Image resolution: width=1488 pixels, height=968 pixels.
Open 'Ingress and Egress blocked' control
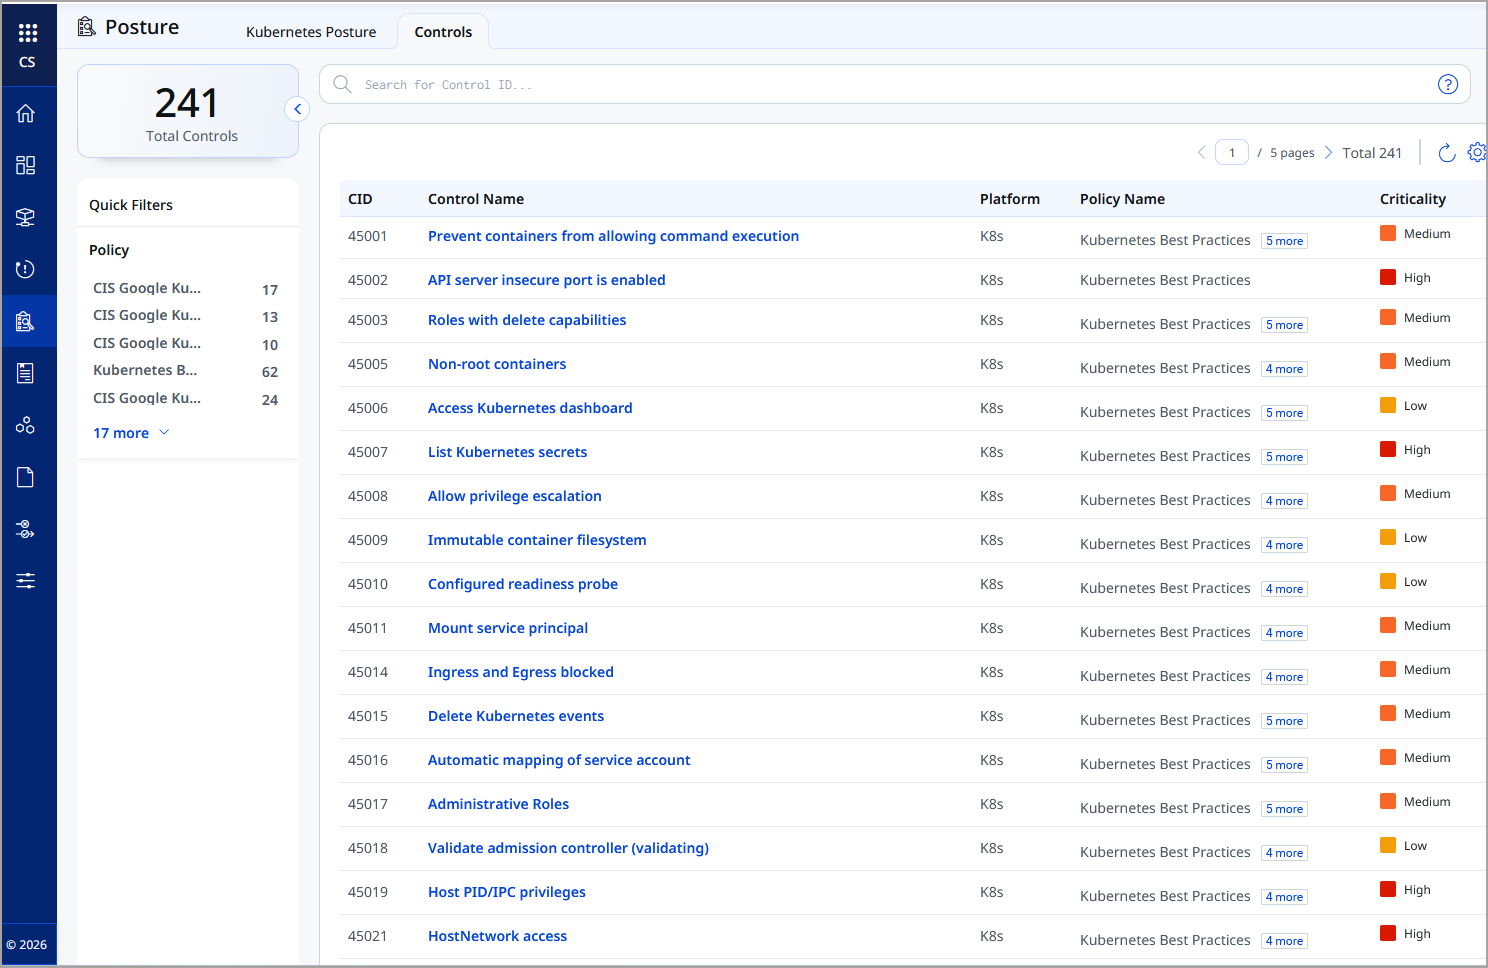[x=521, y=672]
